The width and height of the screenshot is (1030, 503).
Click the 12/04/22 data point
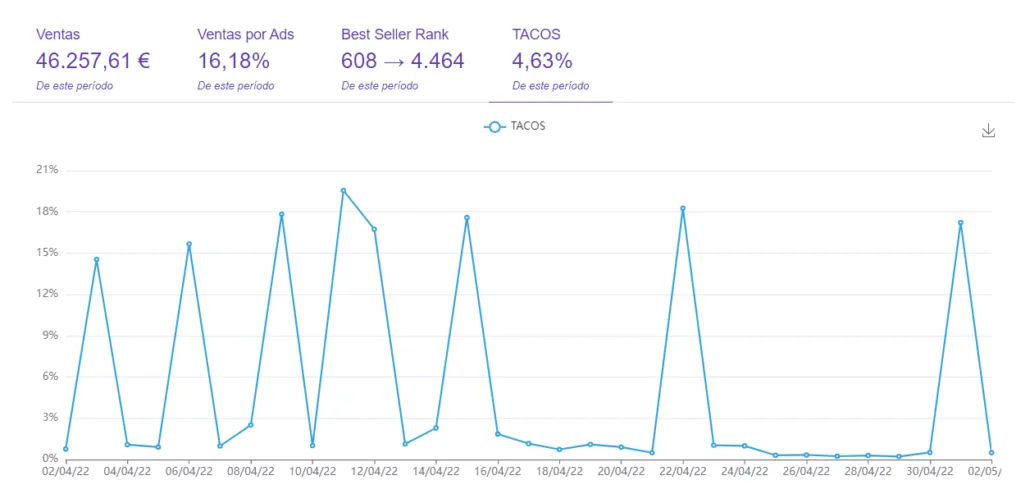374,229
